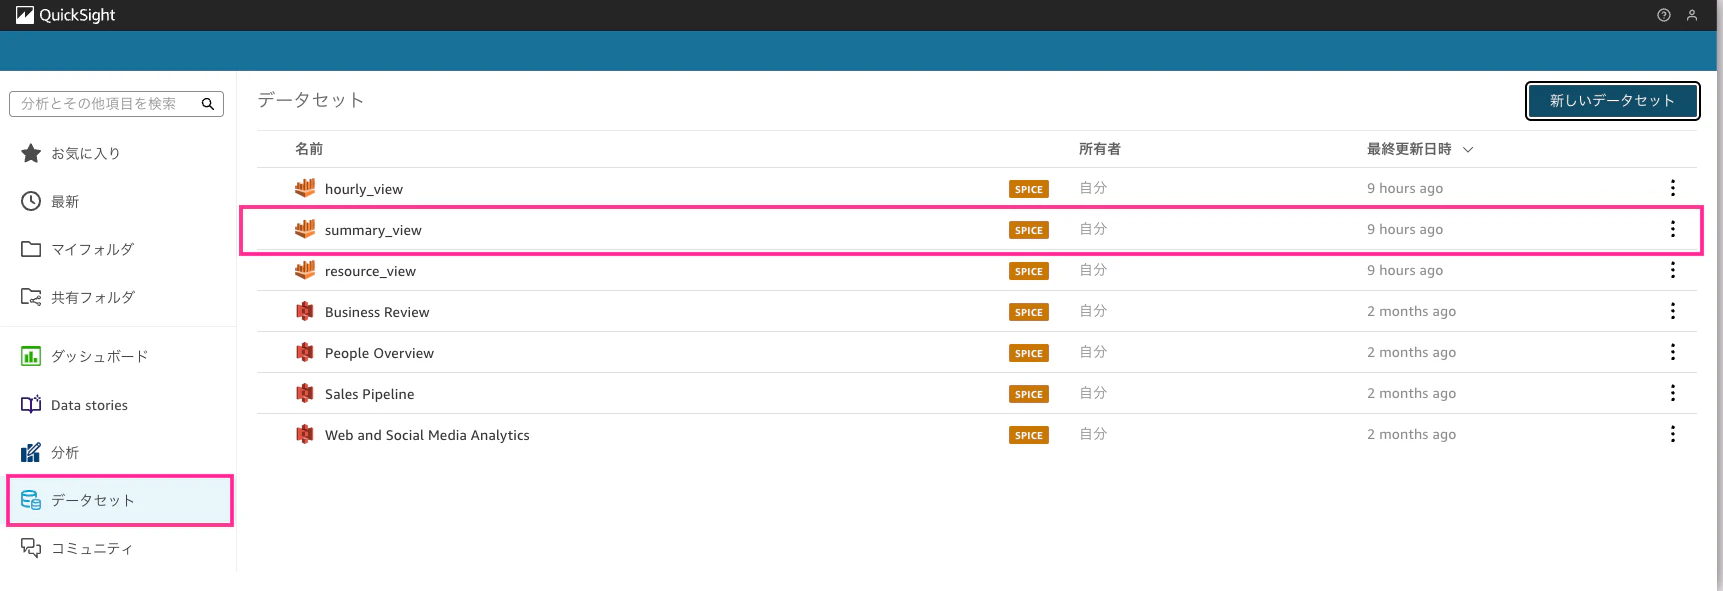
Task: Click the Data stories book icon
Action: (x=31, y=405)
